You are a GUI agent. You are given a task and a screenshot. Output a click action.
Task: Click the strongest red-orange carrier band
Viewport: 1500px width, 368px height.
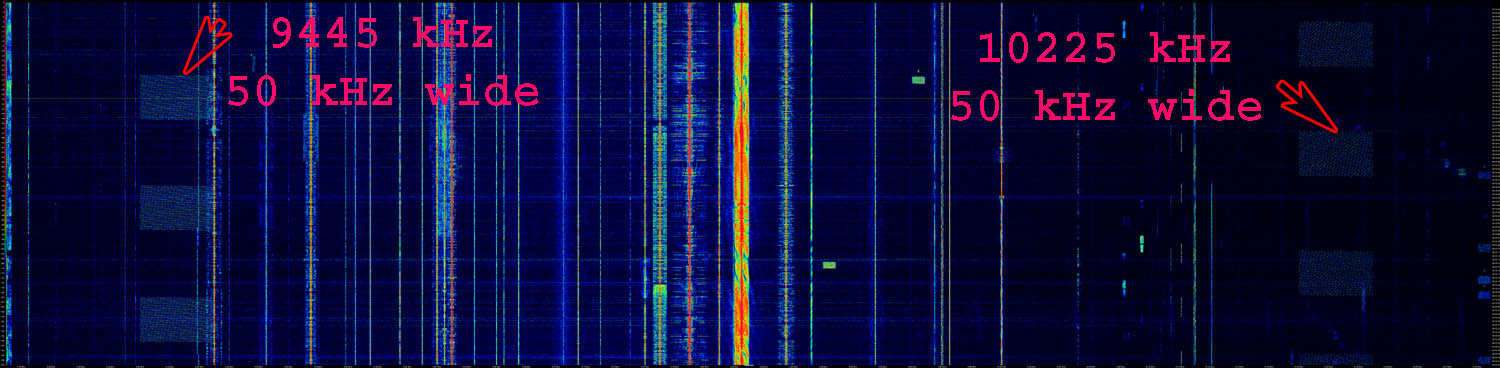click(741, 183)
